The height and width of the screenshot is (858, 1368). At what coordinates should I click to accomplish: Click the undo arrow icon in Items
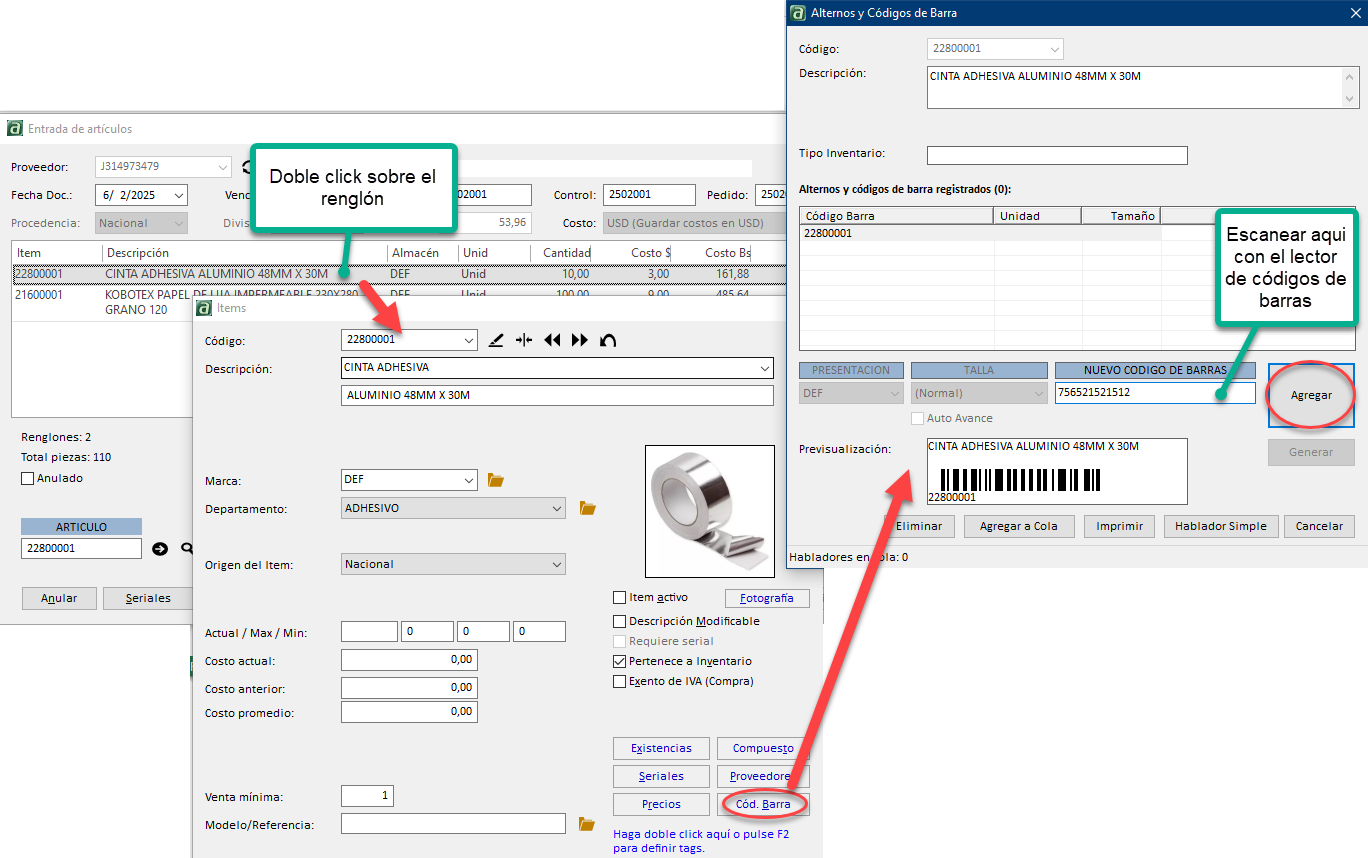click(x=607, y=340)
